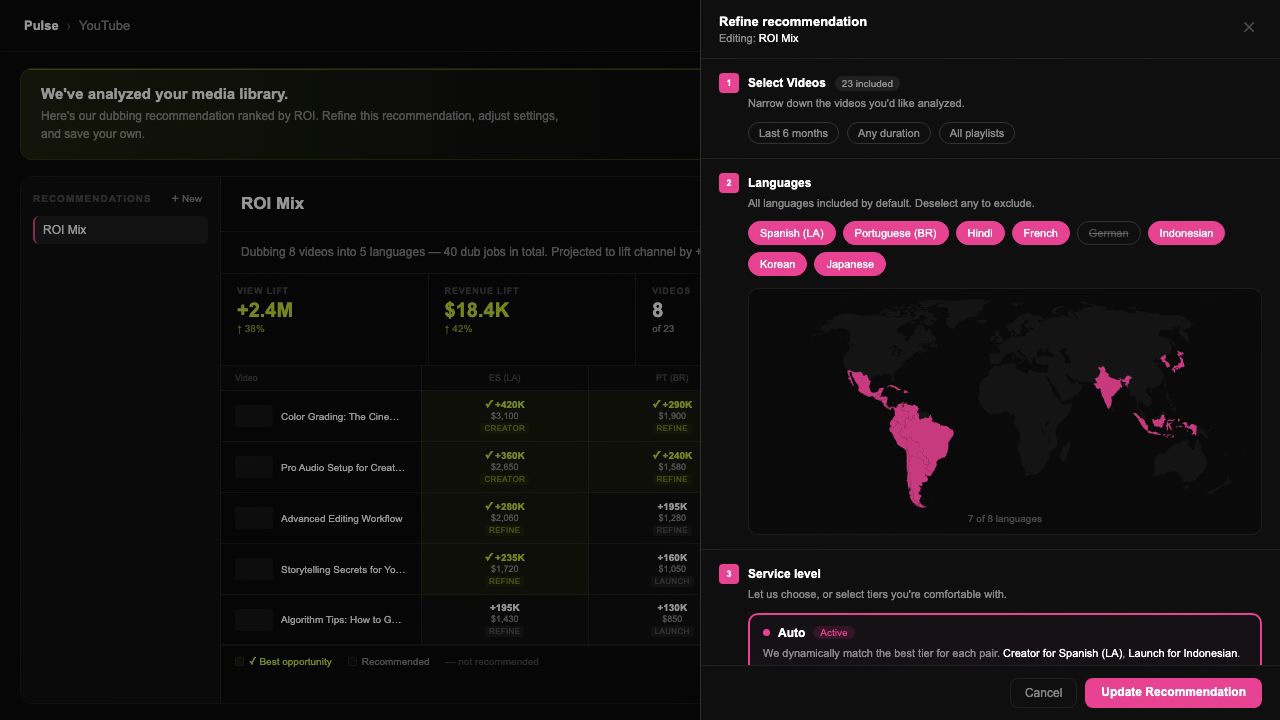Toggle the Japanese language chip
Viewport: 1280px width, 720px height.
click(x=850, y=264)
